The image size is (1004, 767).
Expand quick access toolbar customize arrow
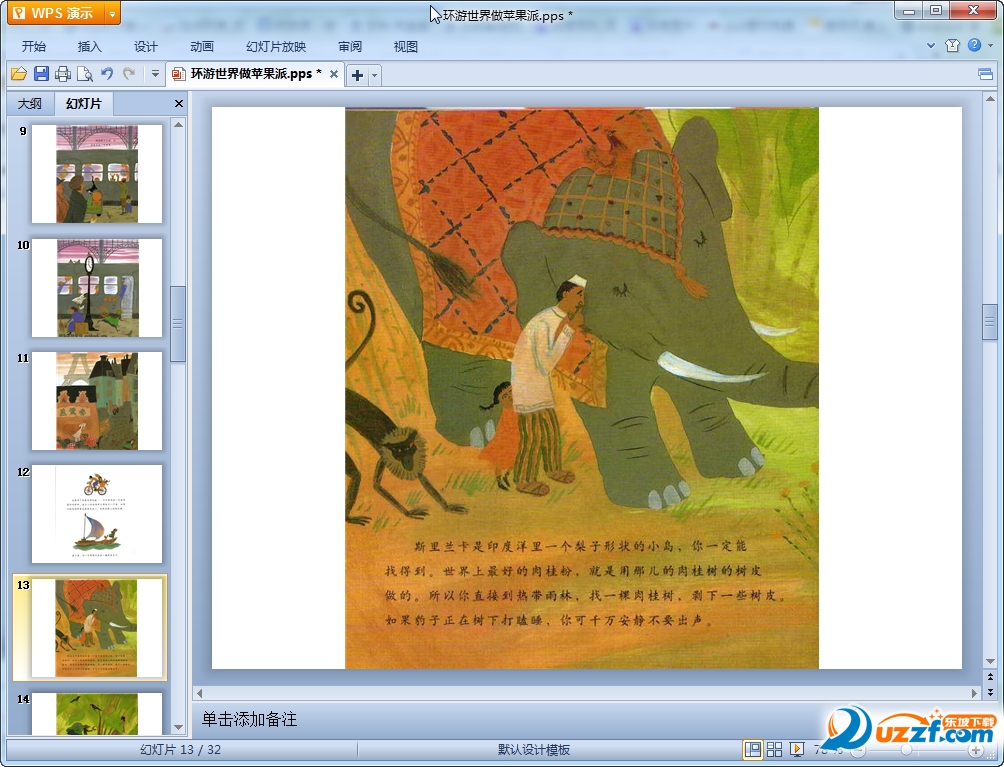[x=155, y=74]
